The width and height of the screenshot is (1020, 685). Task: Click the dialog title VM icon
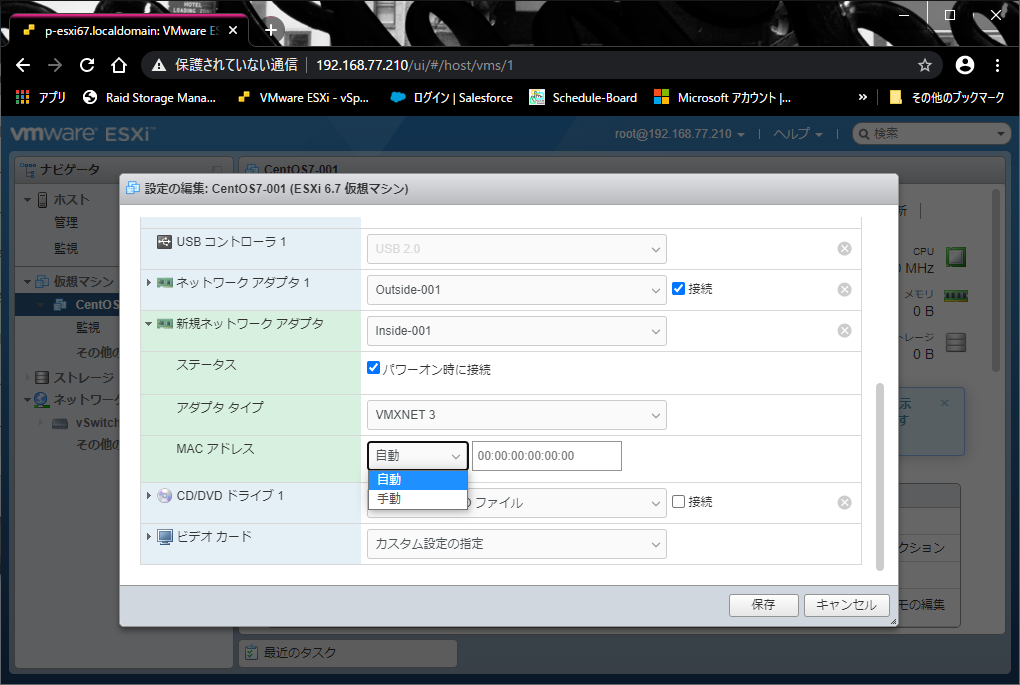(133, 189)
